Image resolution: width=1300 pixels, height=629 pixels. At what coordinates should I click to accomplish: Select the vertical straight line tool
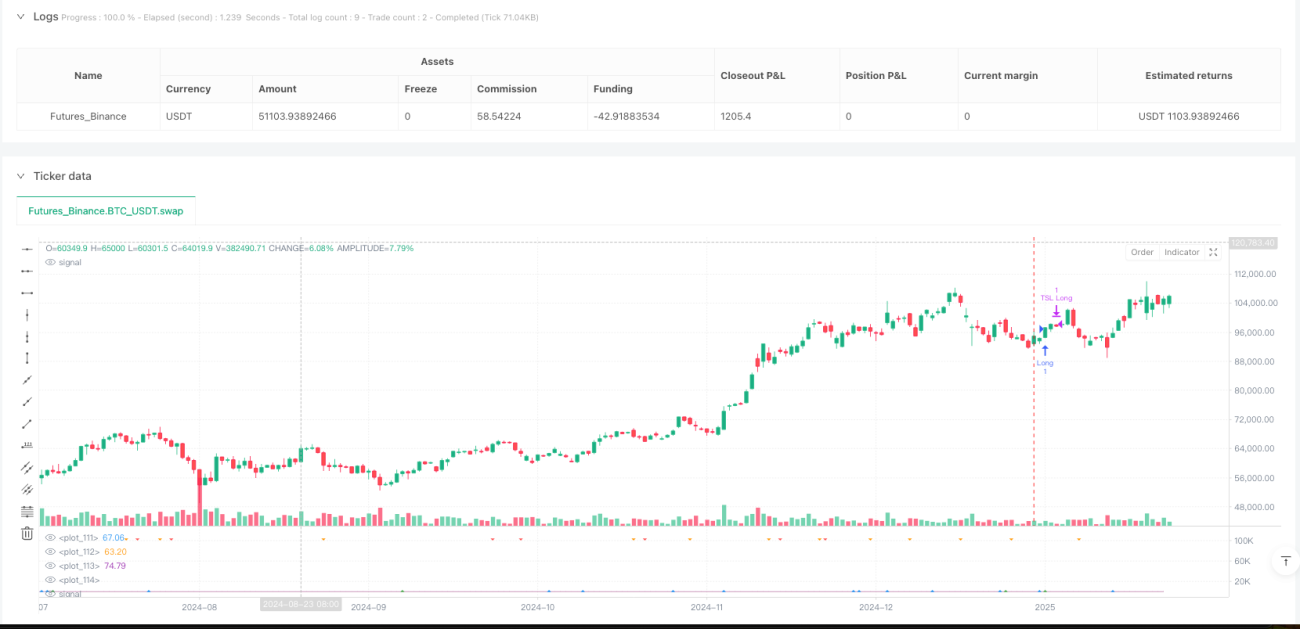[27, 314]
